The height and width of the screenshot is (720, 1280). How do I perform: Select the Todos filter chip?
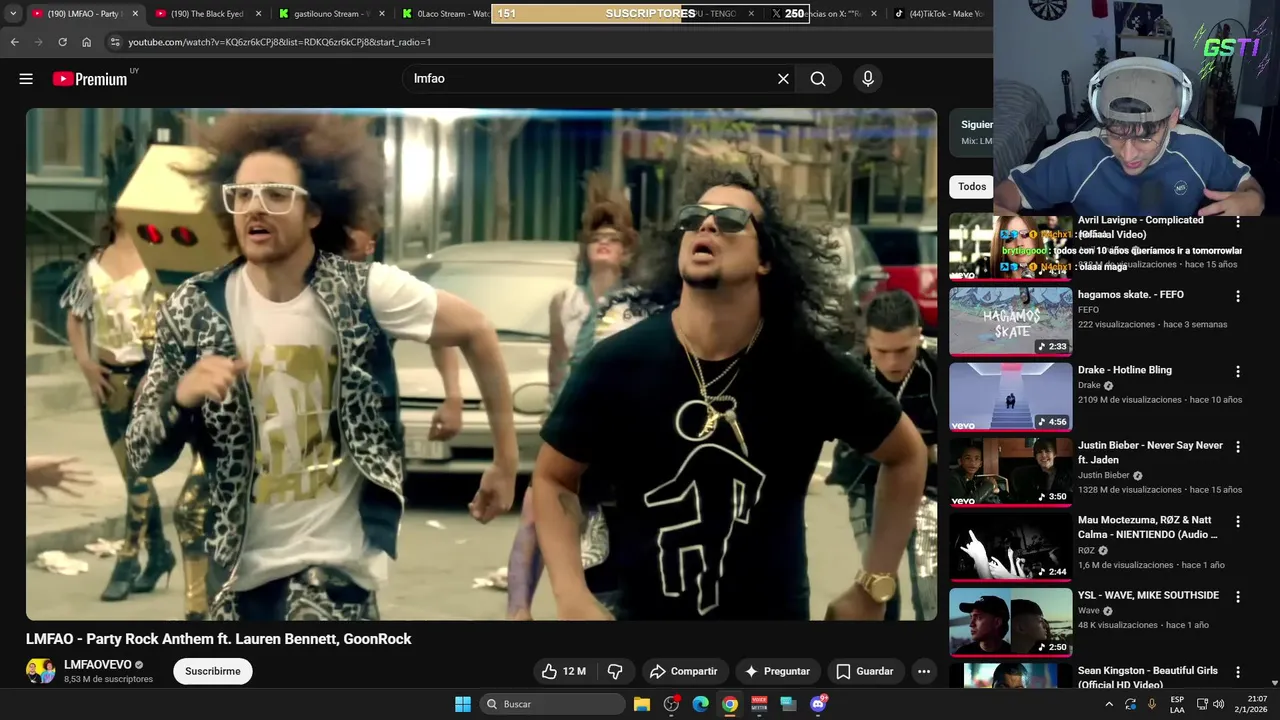(x=972, y=186)
